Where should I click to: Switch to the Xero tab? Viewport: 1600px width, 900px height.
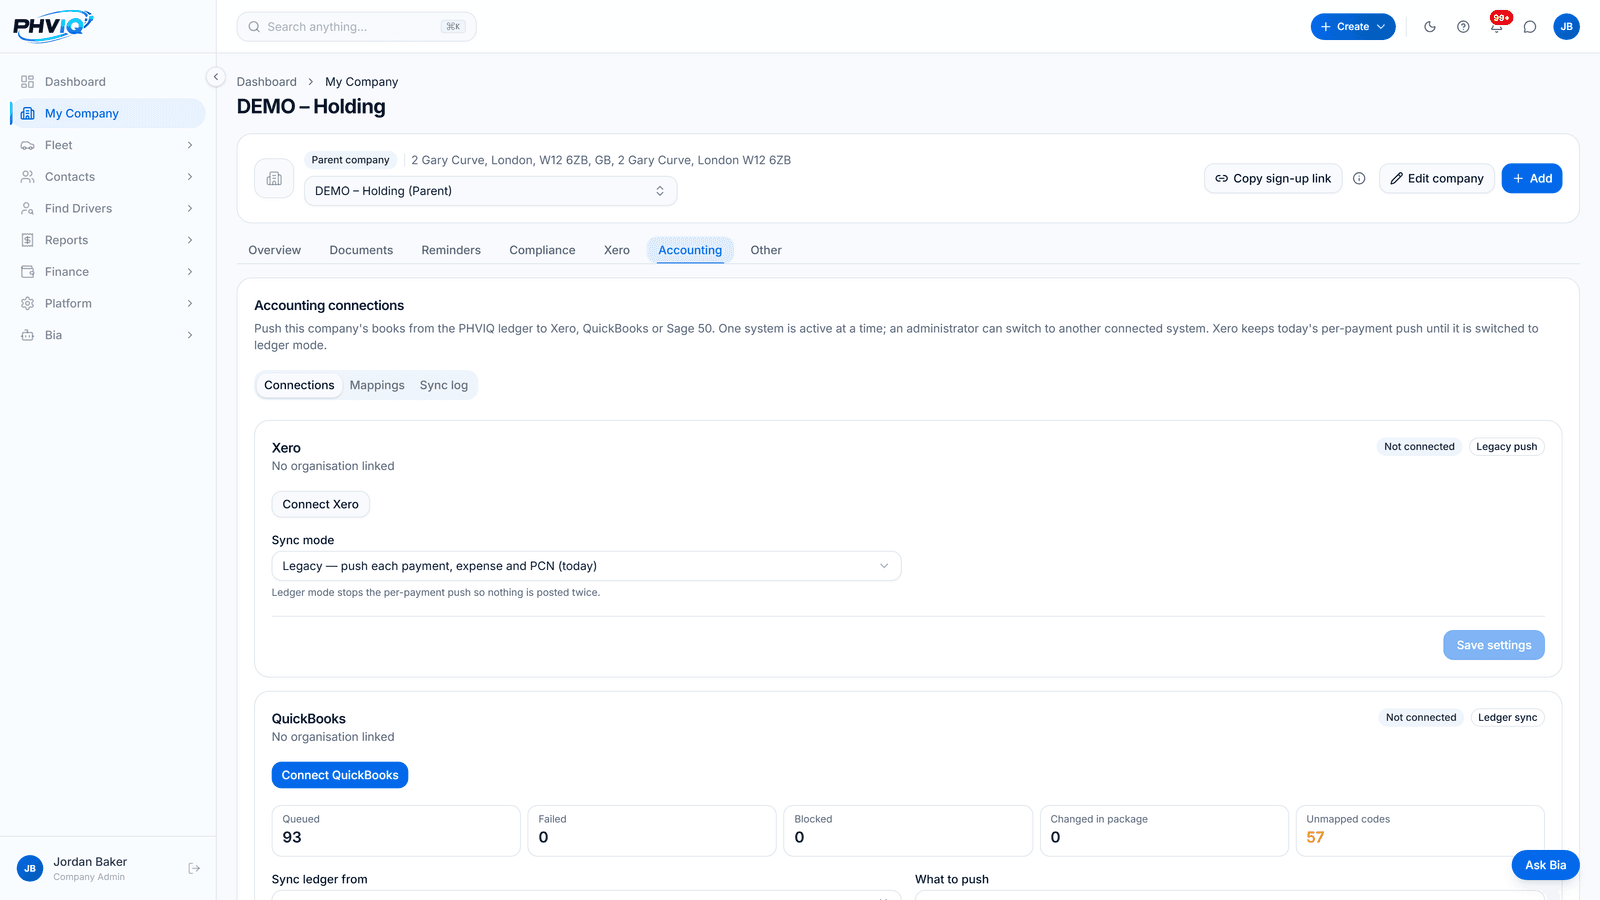point(617,250)
